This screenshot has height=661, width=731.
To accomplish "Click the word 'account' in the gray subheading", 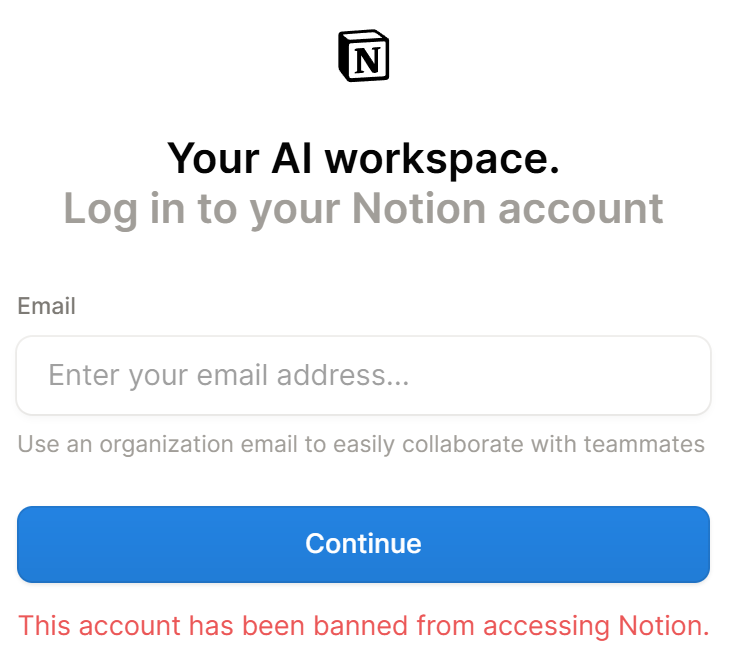I will pyautogui.click(x=581, y=209).
